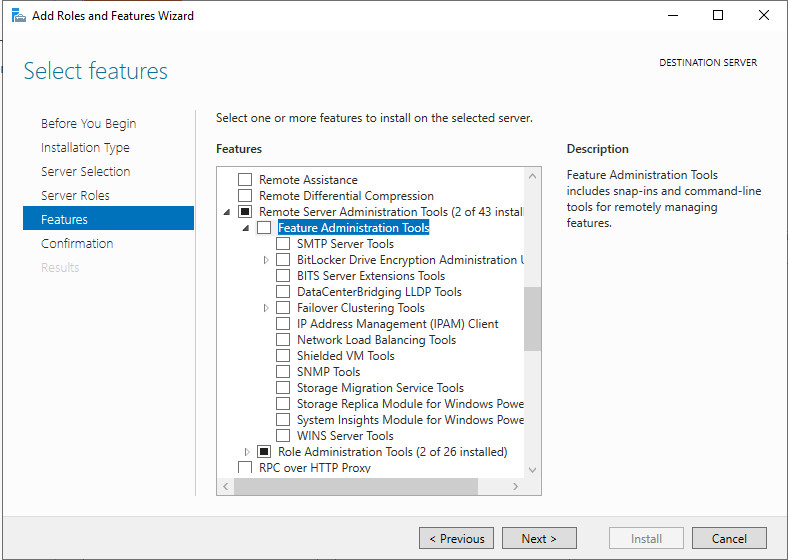Click horizontal scrollbar right arrow in features list
788x560 pixels.
coord(516,486)
